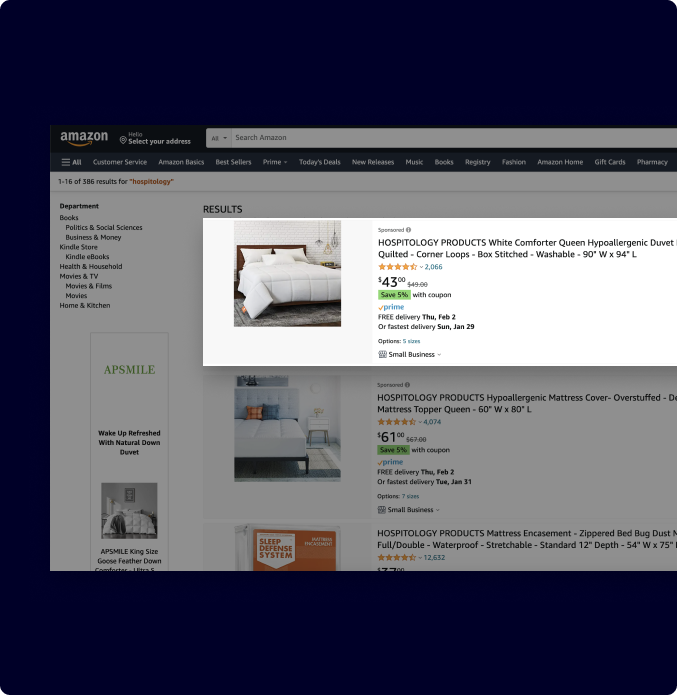677x695 pixels.
Task: Click the Prime badge on the comforter listing
Action: pos(391,307)
